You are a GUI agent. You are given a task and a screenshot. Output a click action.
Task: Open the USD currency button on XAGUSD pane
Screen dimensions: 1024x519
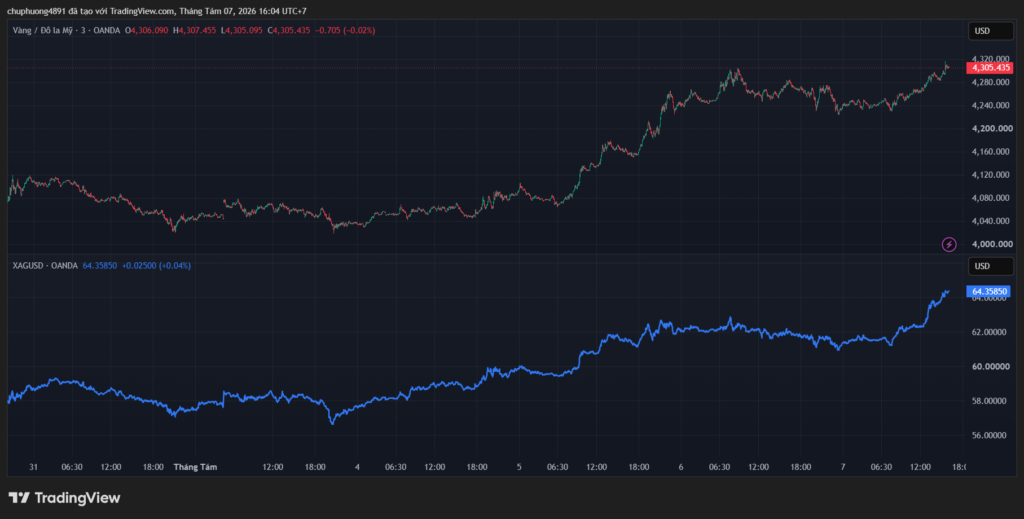[x=990, y=266]
